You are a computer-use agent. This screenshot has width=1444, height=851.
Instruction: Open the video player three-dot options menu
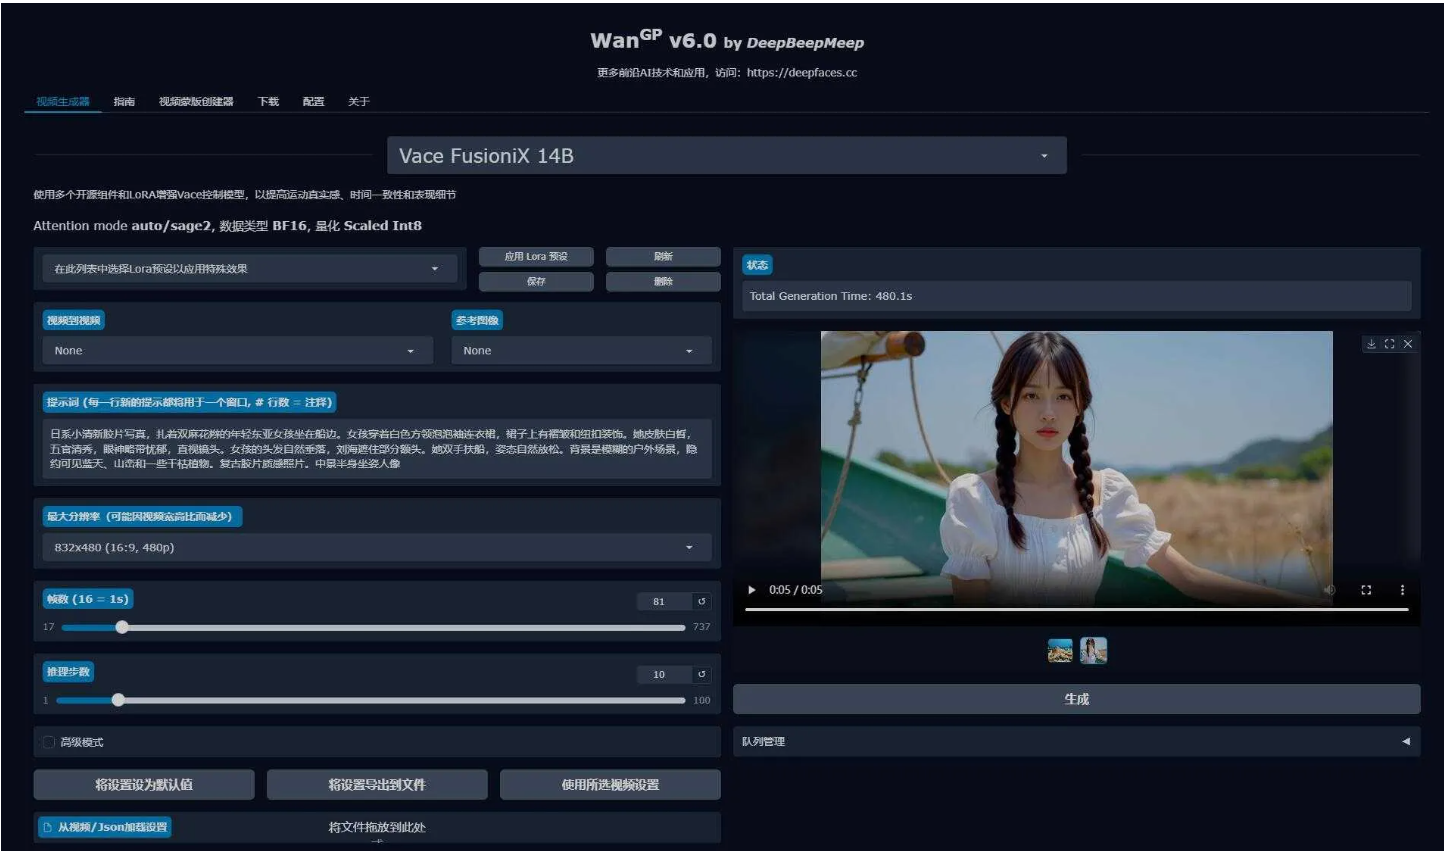[x=1402, y=590]
